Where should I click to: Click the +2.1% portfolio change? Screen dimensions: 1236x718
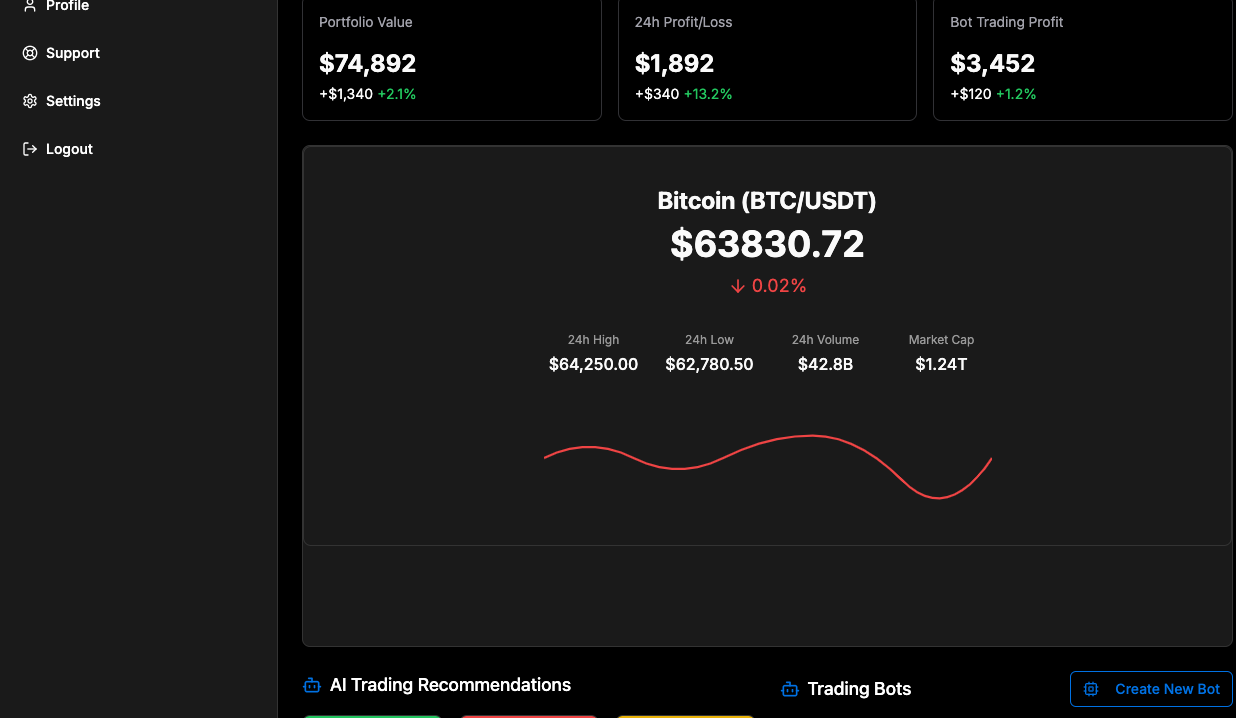tap(397, 94)
